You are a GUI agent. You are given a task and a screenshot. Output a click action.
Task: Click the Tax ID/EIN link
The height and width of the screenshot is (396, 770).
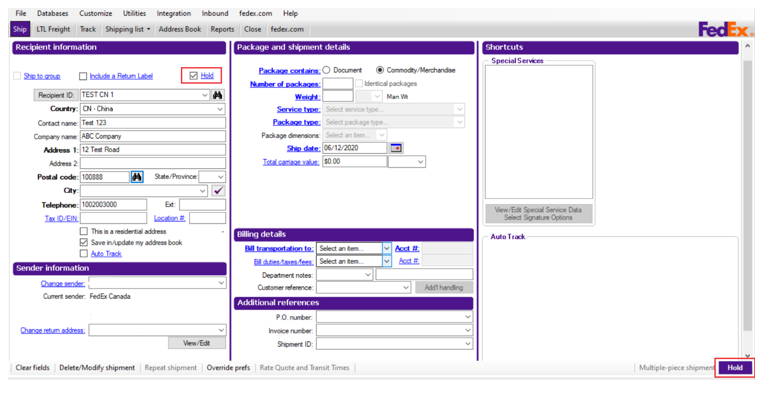(x=61, y=219)
